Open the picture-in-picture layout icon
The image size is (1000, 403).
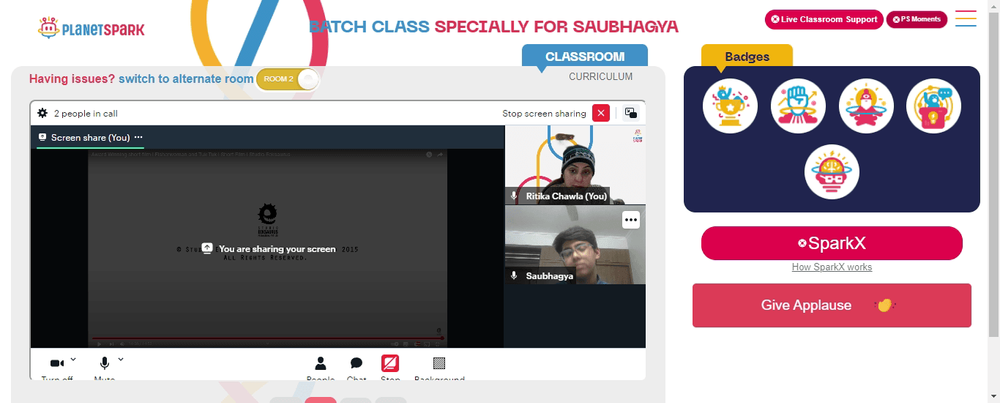pyautogui.click(x=631, y=113)
